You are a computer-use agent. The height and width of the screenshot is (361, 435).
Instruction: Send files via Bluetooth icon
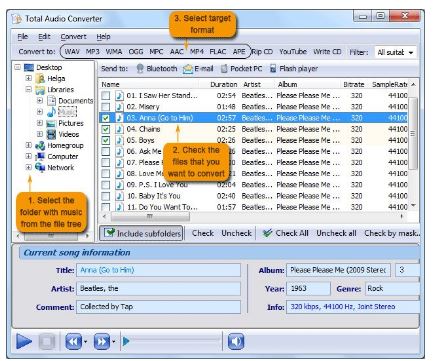coord(140,69)
